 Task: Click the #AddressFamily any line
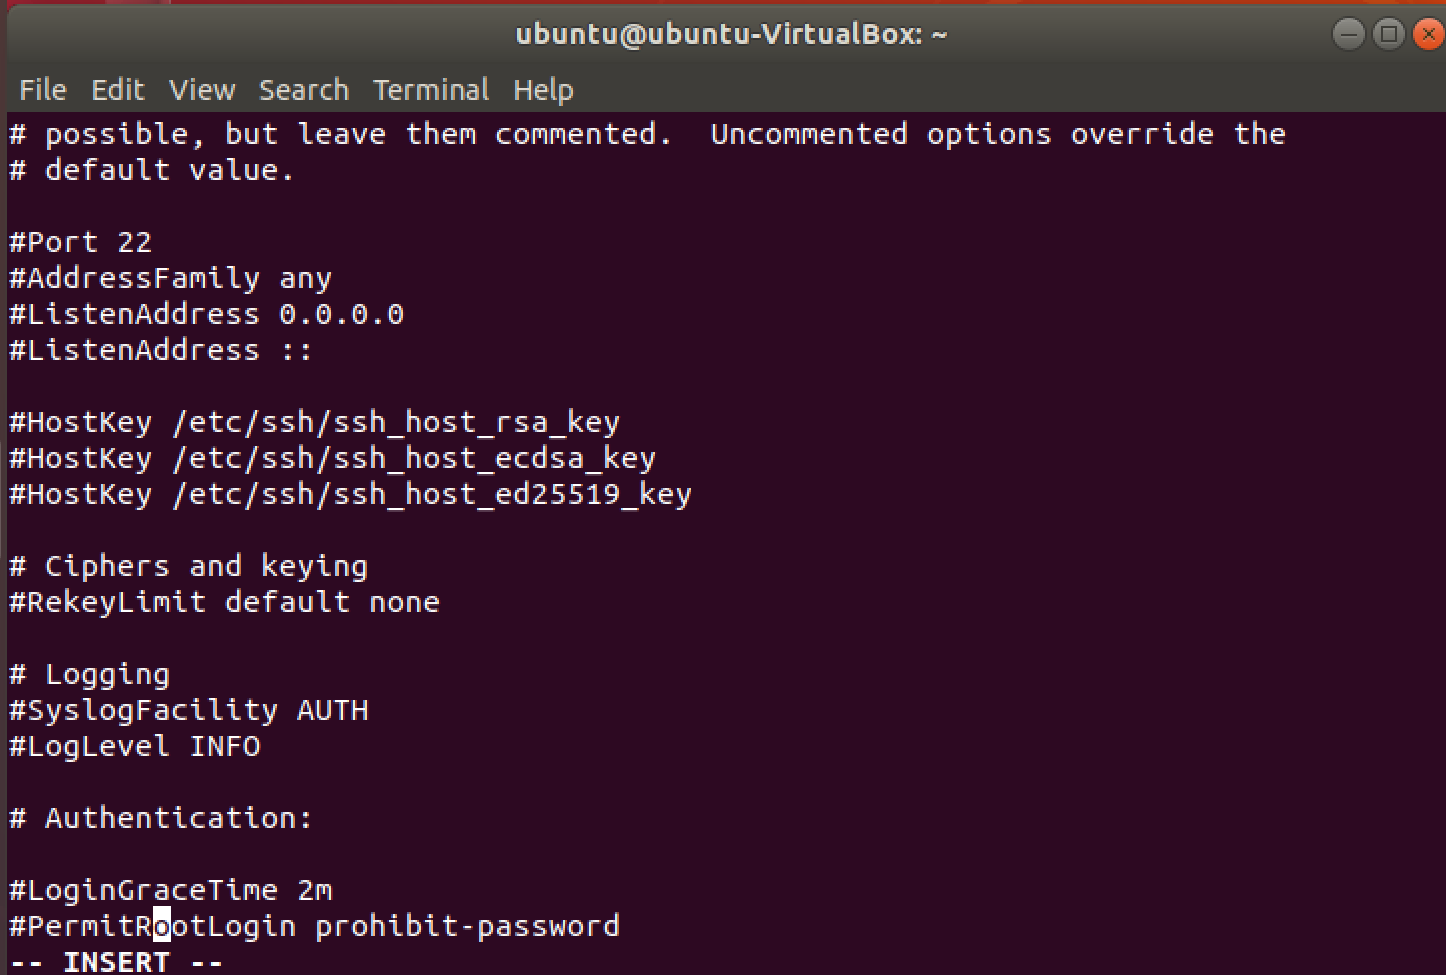click(171, 279)
